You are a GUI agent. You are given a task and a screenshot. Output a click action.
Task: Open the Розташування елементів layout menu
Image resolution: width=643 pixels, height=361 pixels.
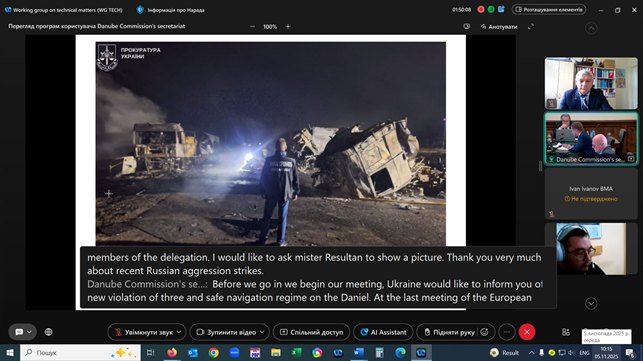[549, 9]
